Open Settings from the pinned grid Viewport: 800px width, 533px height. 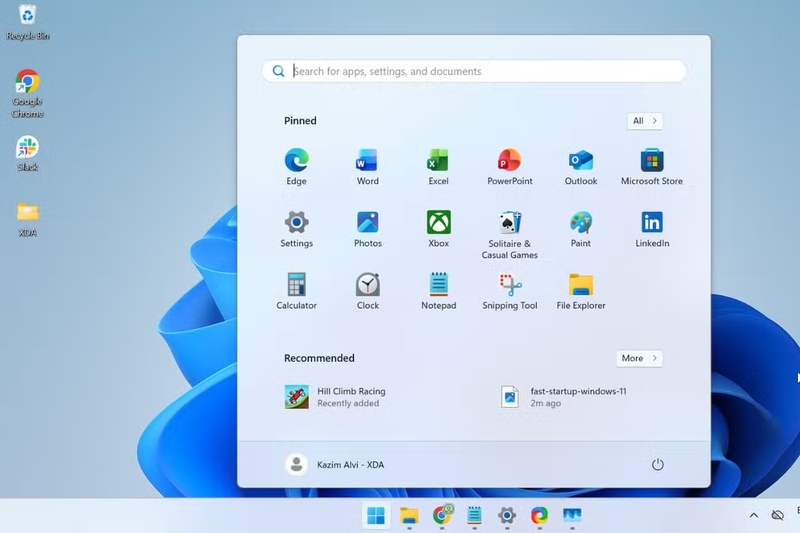click(296, 229)
